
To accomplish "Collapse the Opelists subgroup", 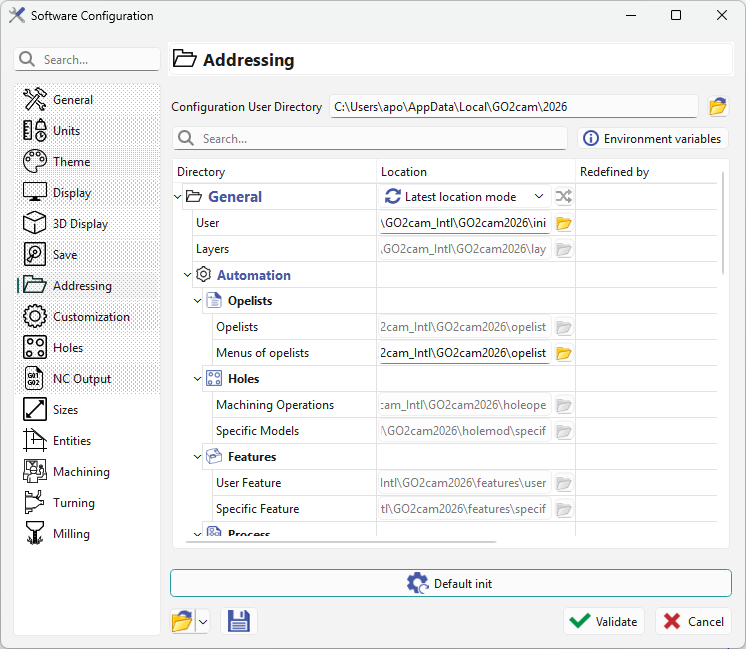I will pos(195,301).
